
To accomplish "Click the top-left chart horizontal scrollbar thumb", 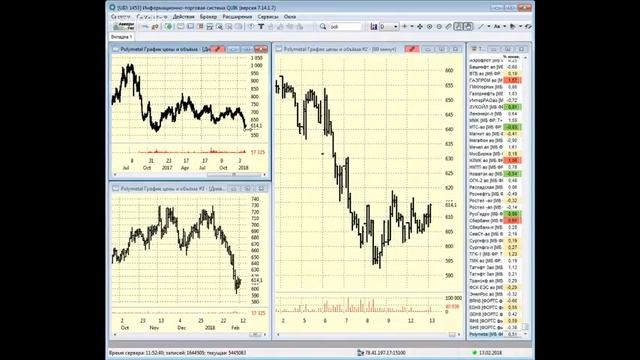I will click(x=233, y=175).
